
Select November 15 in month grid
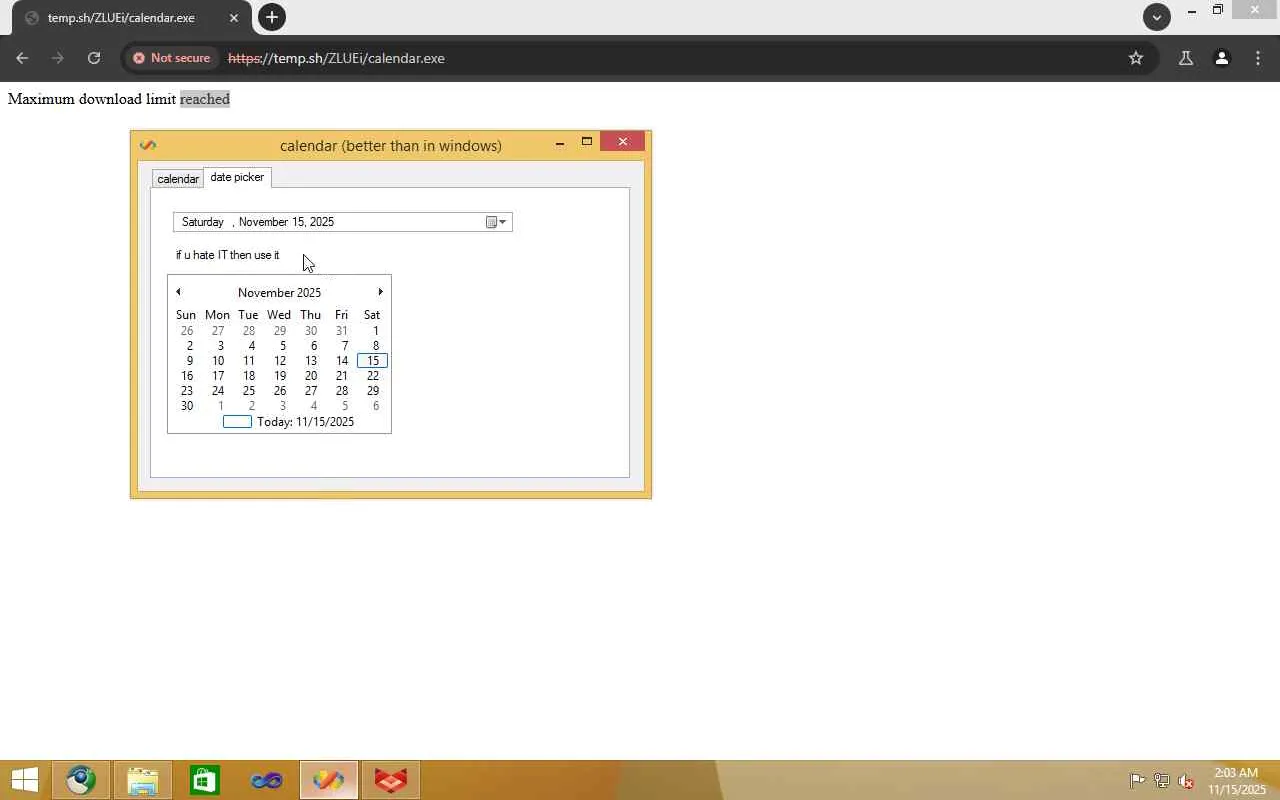click(372, 361)
